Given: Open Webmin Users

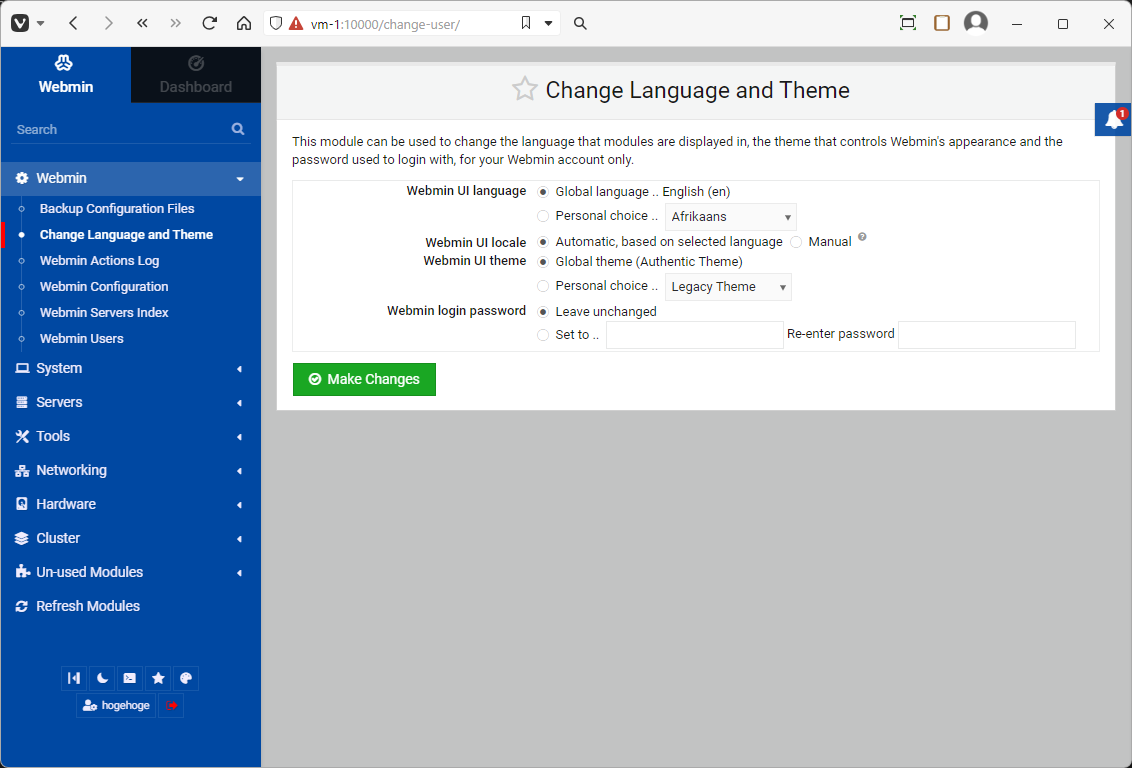Looking at the screenshot, I should click(82, 339).
